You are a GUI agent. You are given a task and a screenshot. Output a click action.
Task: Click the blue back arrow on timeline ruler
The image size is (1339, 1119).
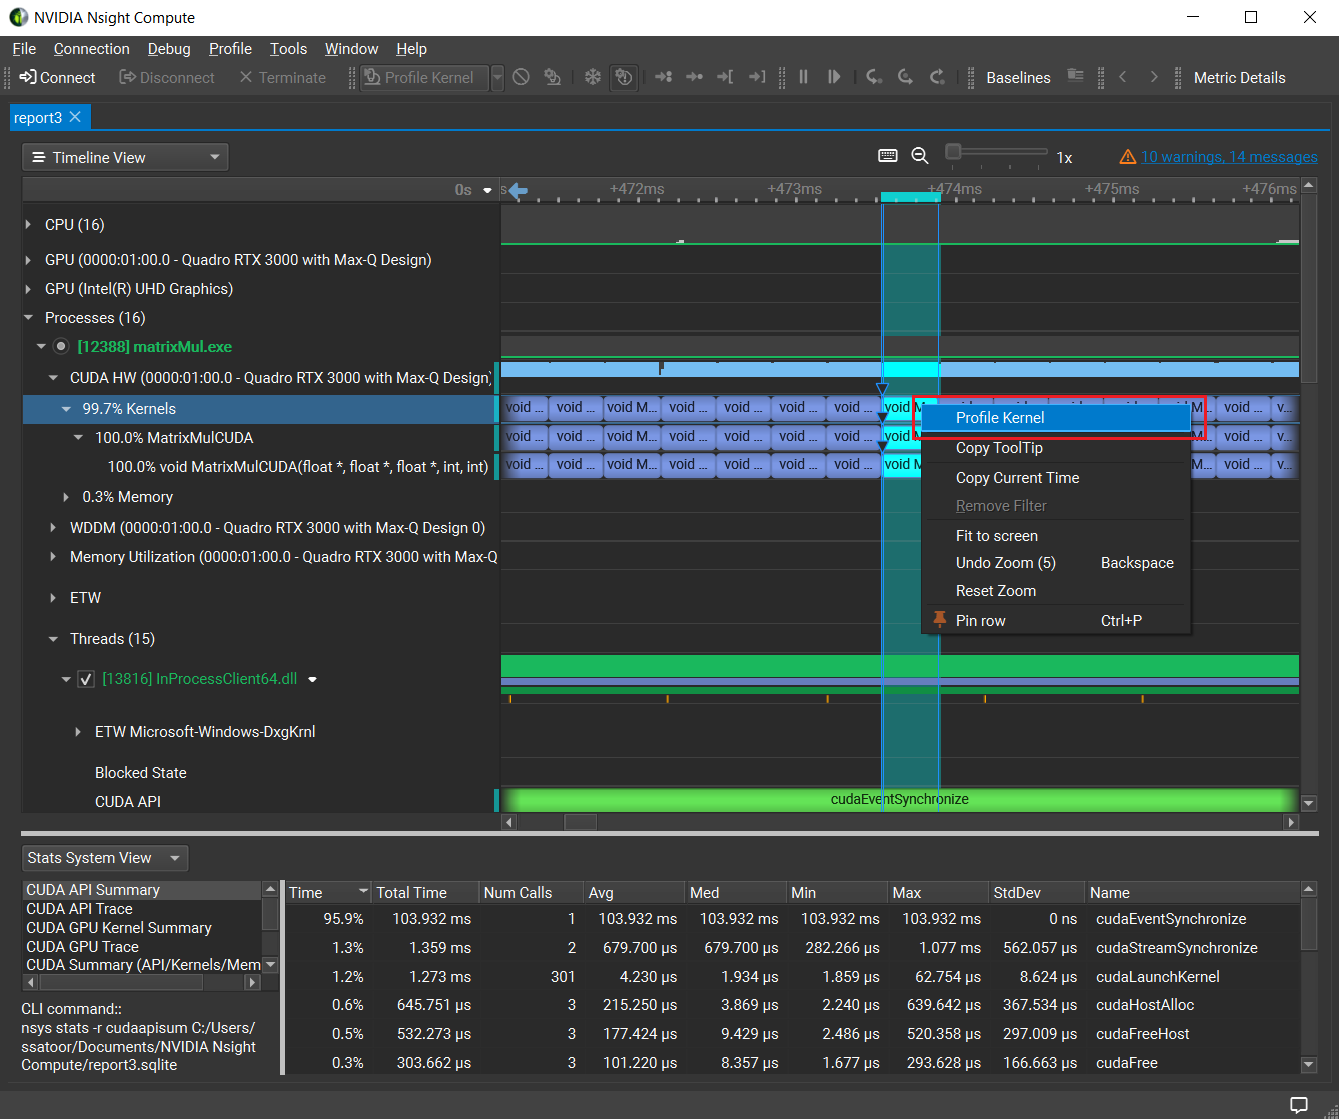[517, 190]
